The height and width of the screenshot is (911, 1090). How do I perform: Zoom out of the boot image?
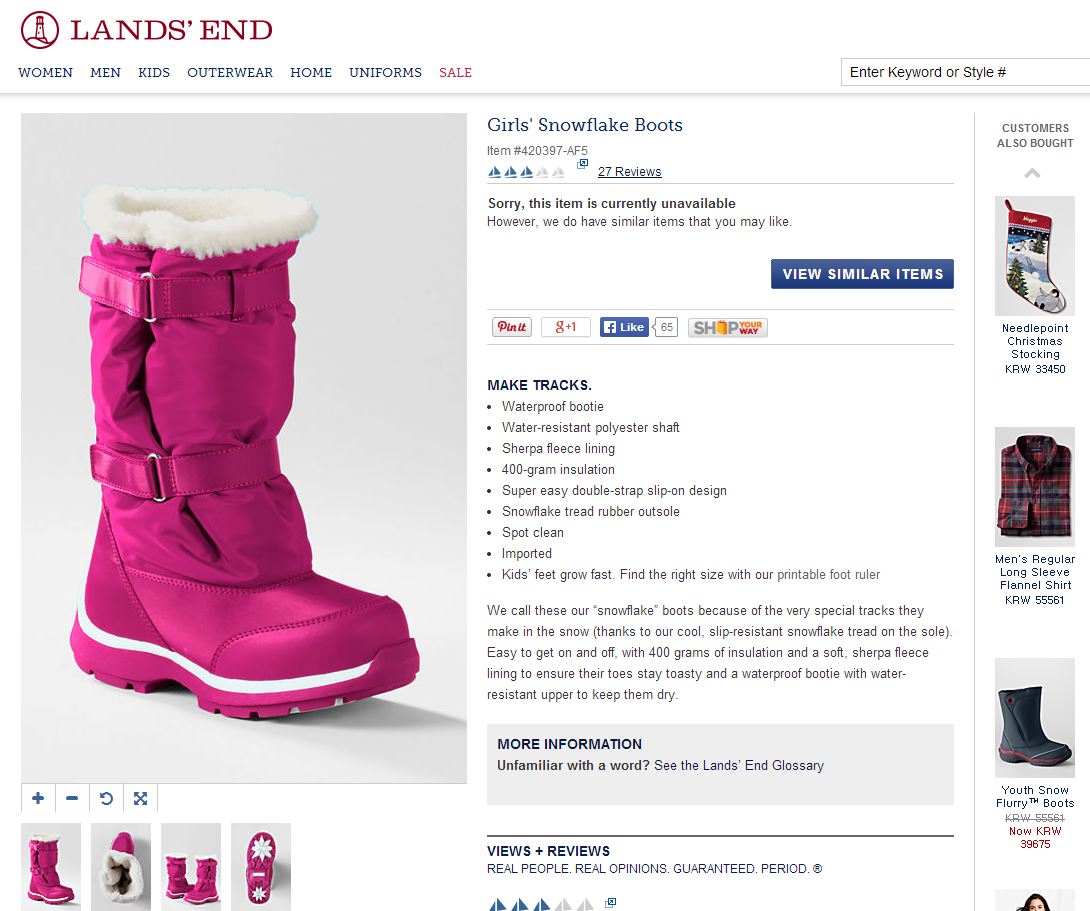point(72,798)
